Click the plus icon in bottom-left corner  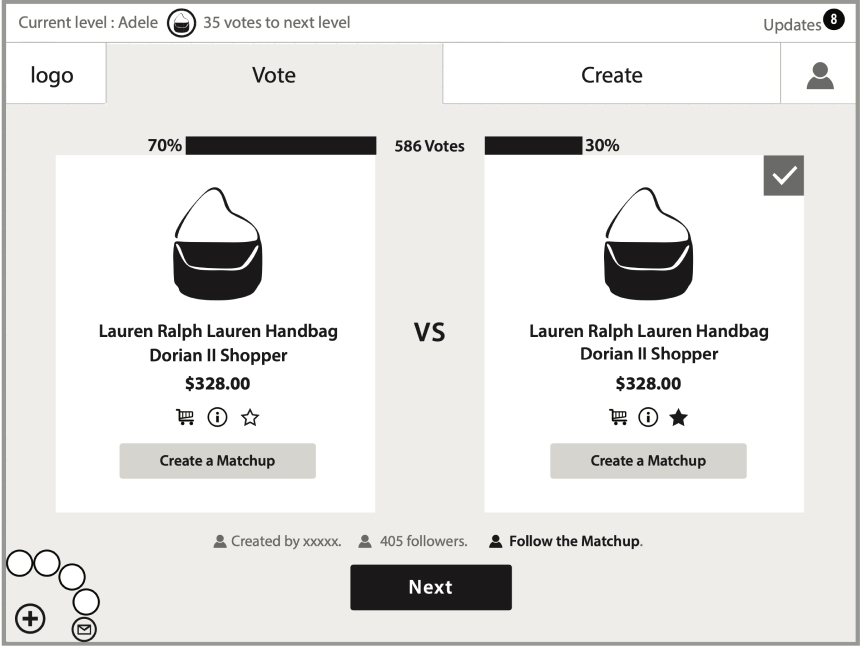coord(31,619)
